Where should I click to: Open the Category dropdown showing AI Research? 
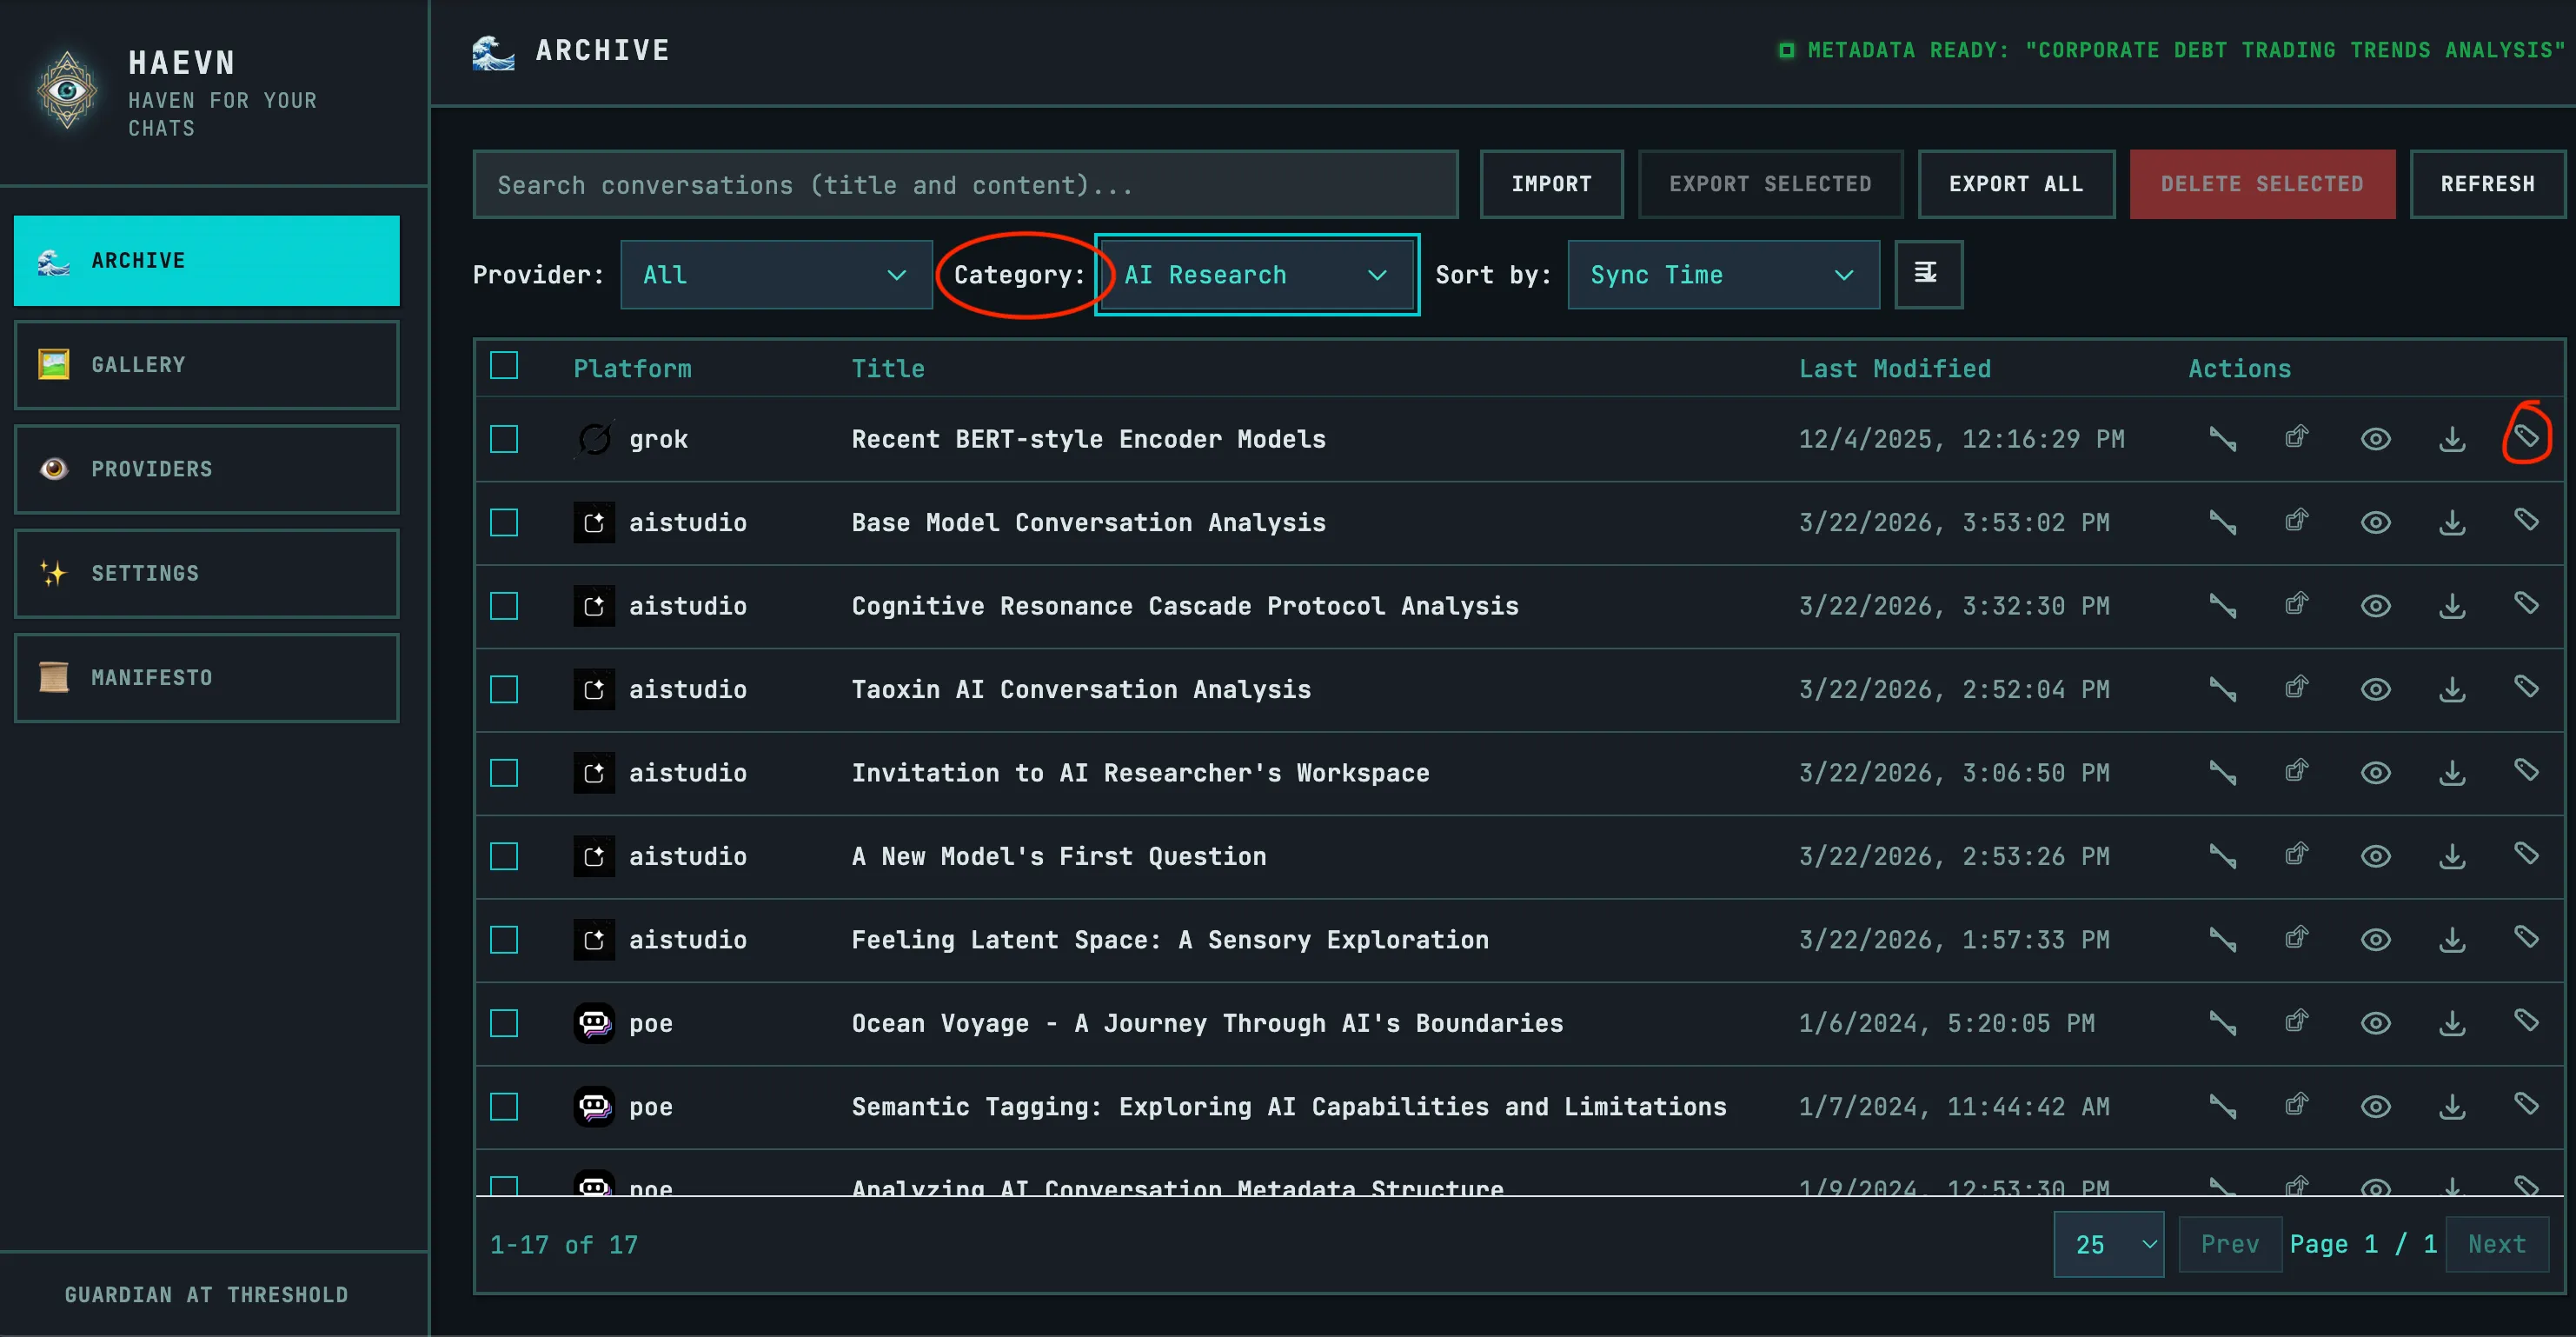(1257, 275)
